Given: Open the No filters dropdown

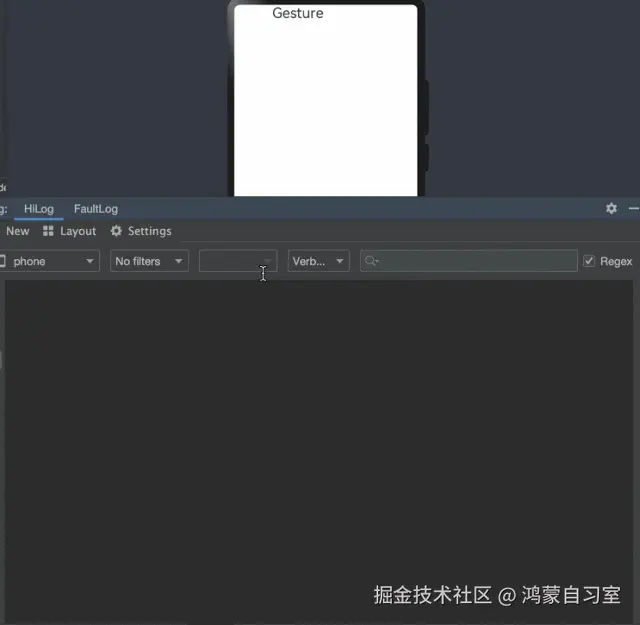Looking at the screenshot, I should click(x=149, y=261).
